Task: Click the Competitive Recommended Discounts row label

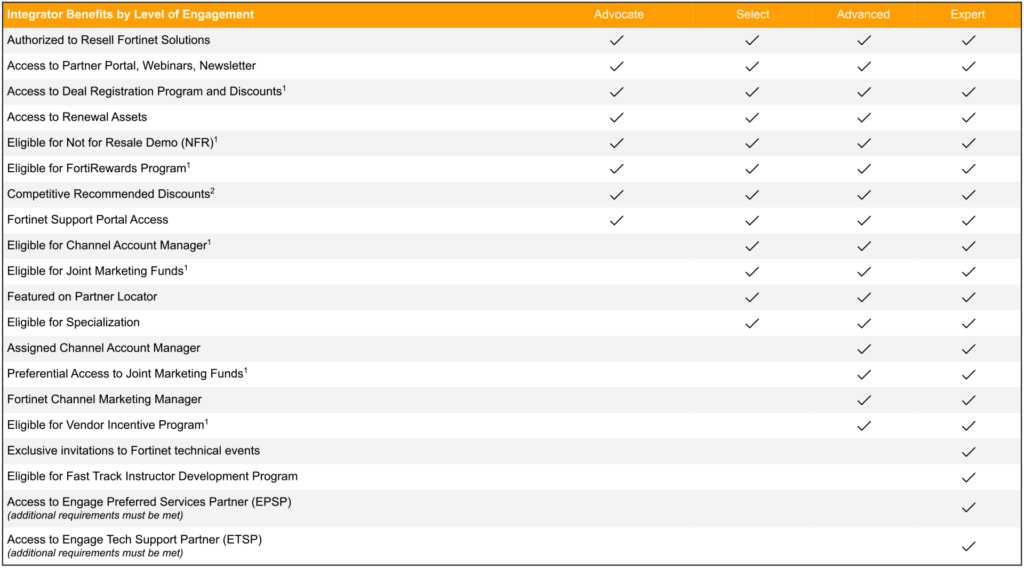Action: pos(110,194)
